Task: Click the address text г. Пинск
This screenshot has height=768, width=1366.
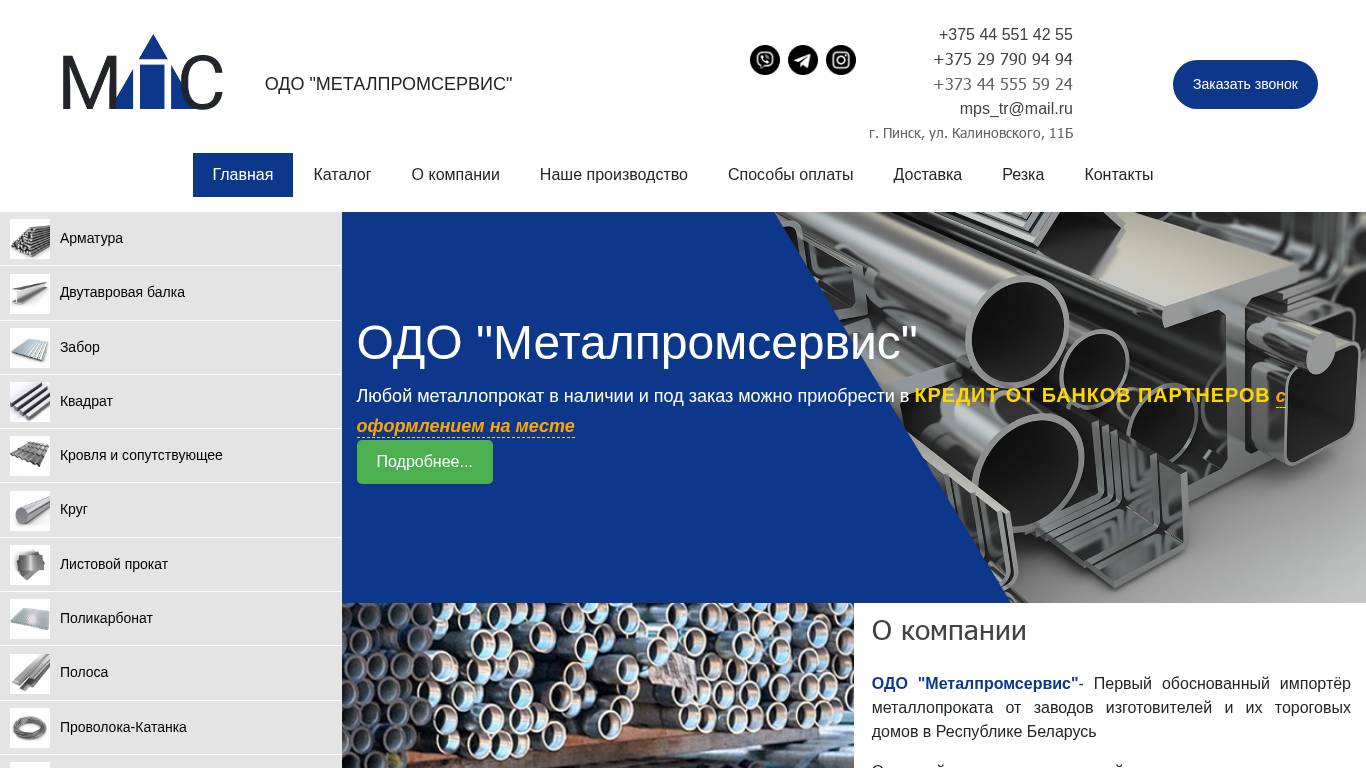Action: 971,133
